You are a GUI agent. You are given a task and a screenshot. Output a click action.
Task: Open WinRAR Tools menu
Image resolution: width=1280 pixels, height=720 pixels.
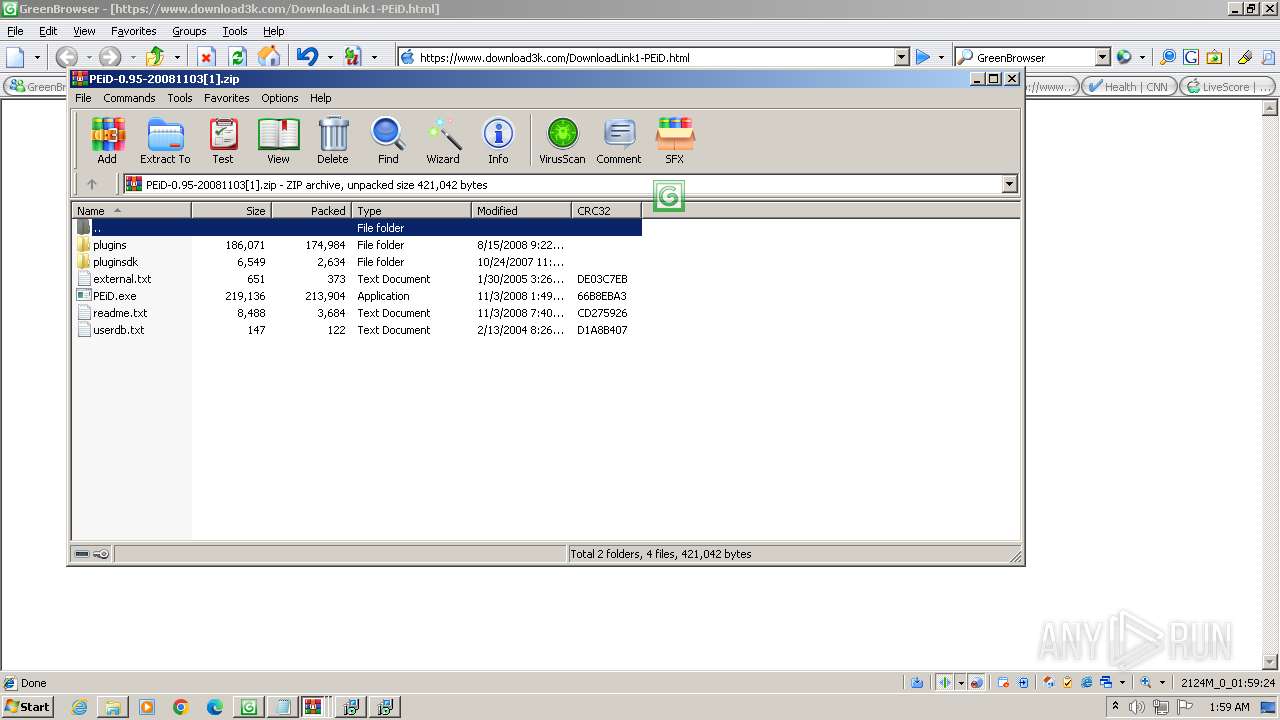tap(180, 98)
